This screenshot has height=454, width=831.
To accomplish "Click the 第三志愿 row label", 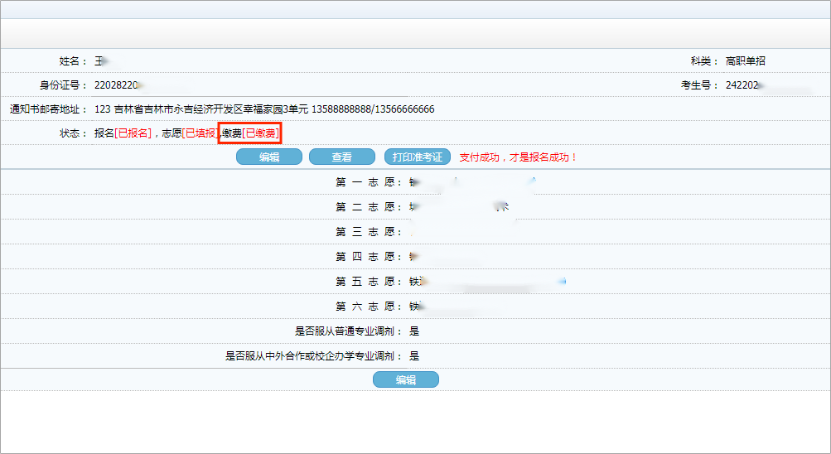I will click(368, 232).
